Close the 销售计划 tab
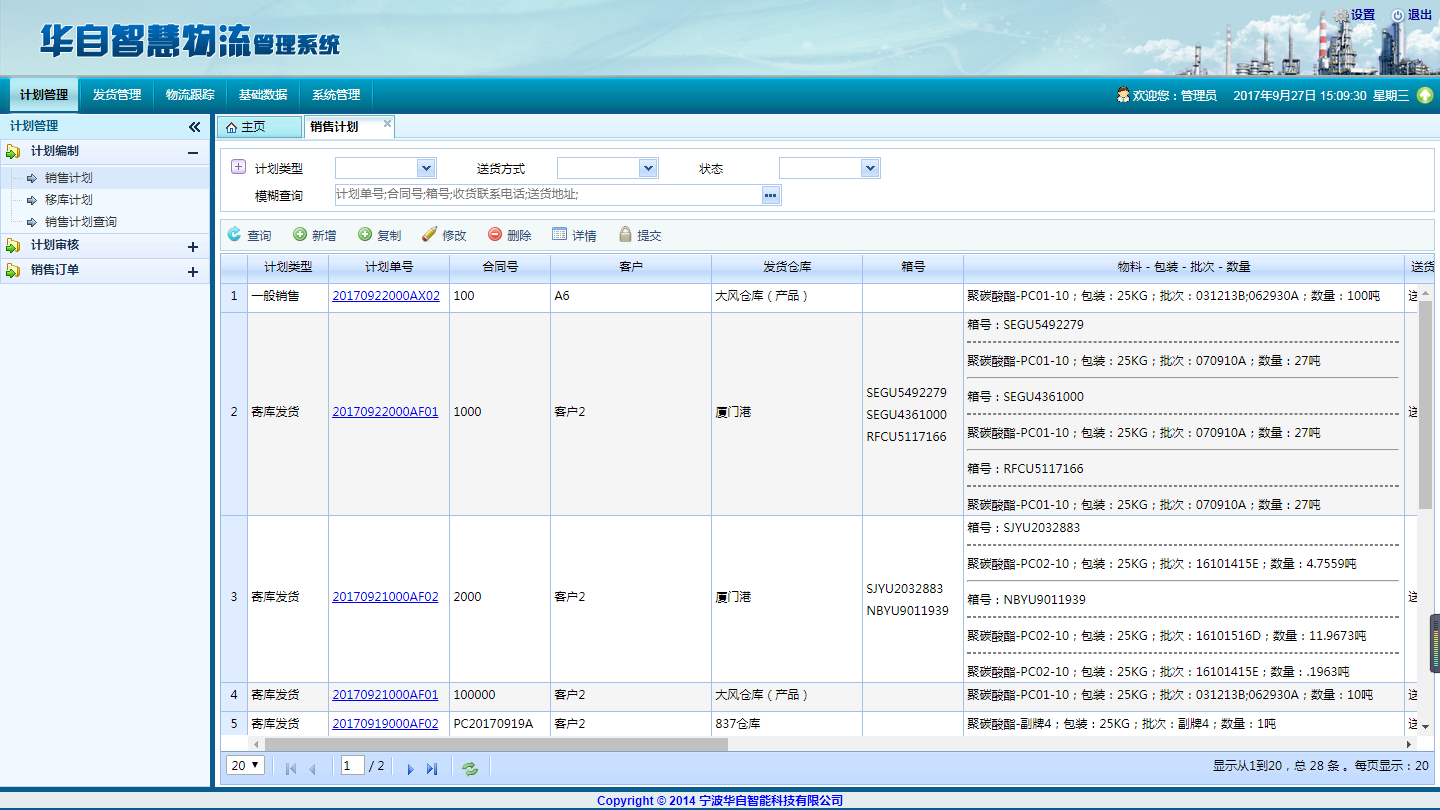Image resolution: width=1440 pixels, height=810 pixels. coord(388,124)
